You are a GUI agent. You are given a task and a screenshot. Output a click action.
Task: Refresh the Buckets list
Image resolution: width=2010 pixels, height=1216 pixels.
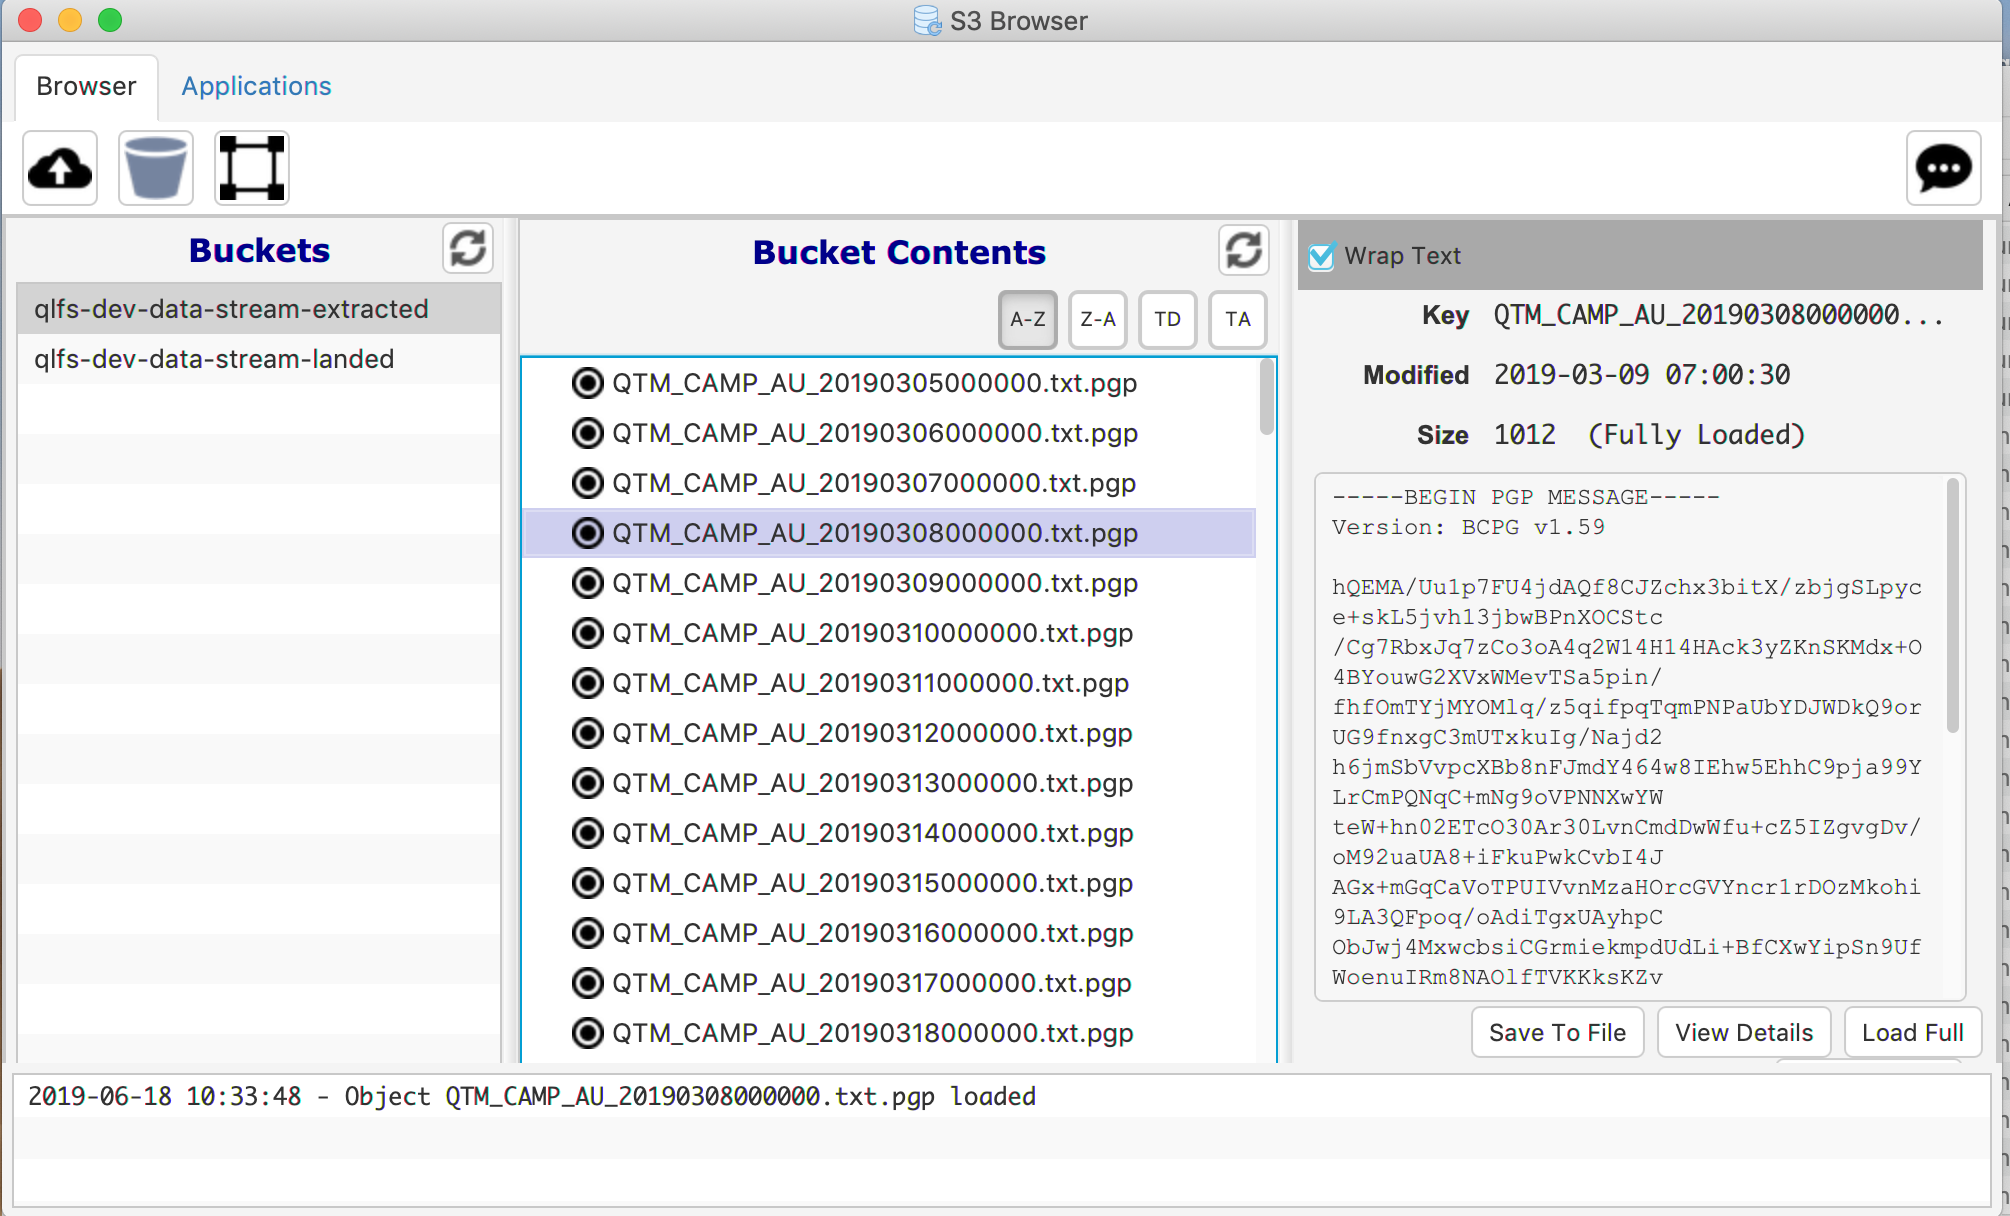(x=467, y=248)
